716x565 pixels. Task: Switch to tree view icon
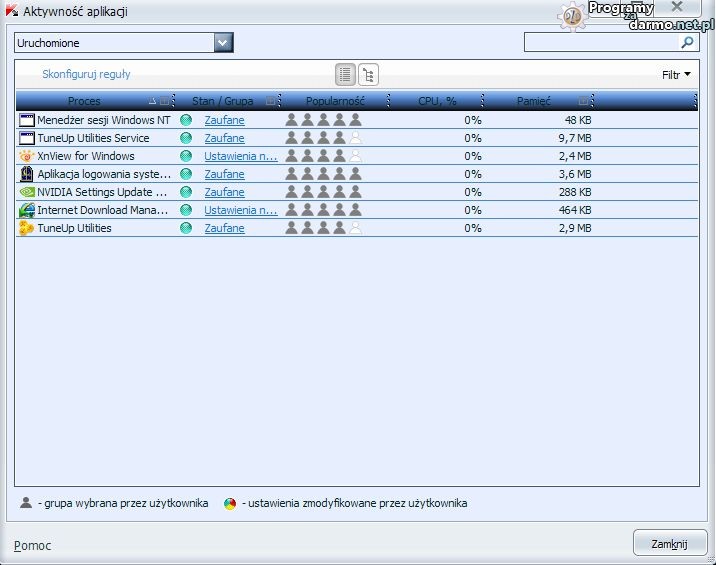(369, 74)
